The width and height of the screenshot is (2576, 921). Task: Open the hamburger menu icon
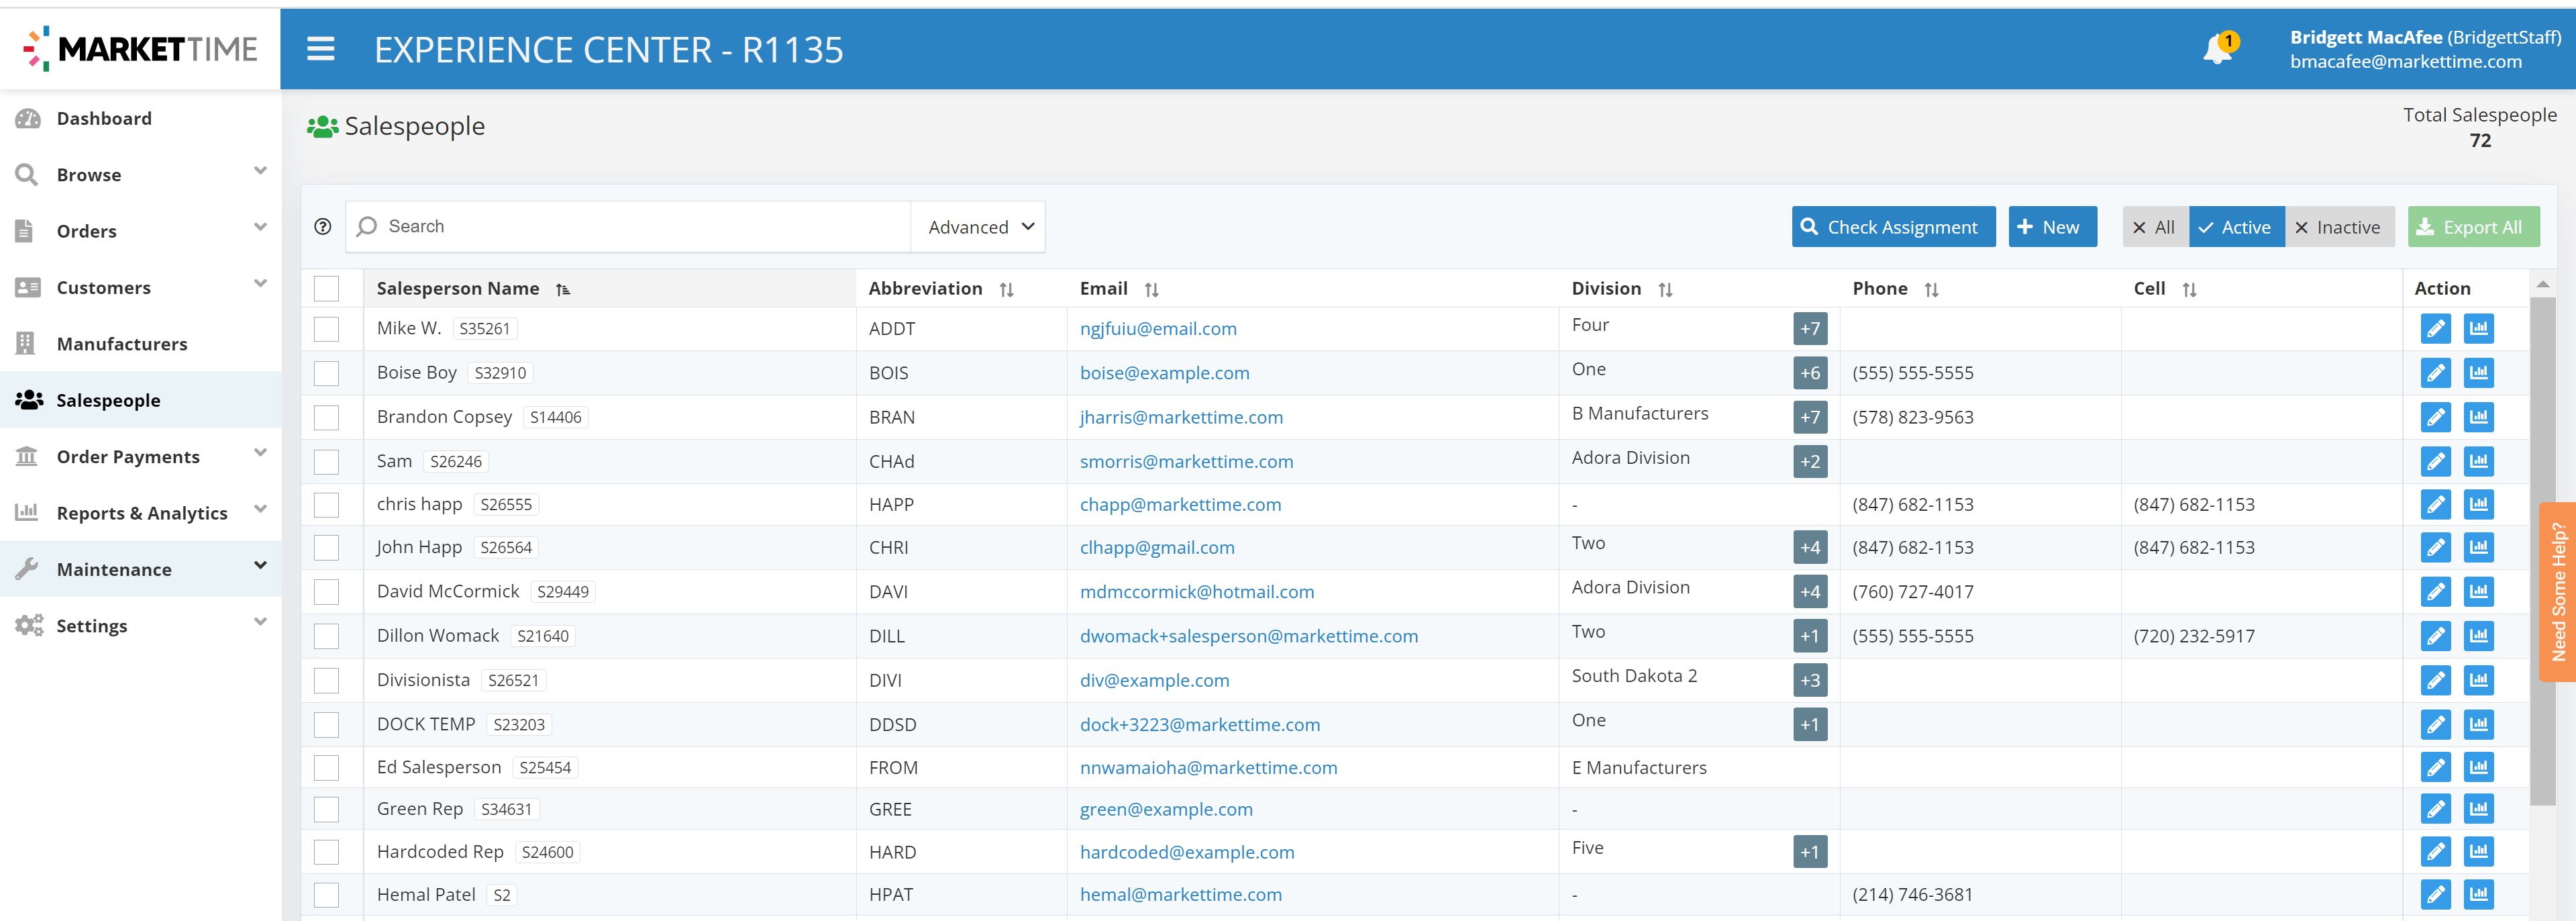(x=320, y=49)
